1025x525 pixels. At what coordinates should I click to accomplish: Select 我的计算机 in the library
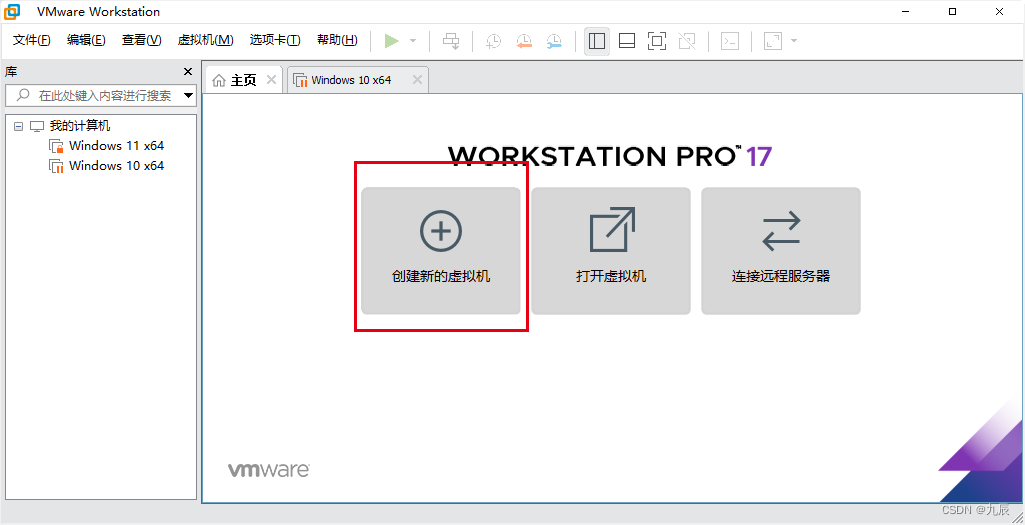coord(80,126)
